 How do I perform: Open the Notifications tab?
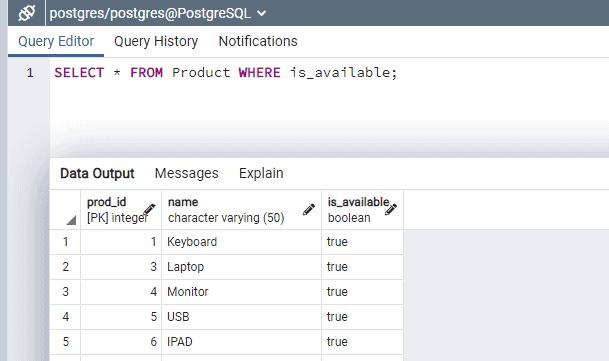(258, 41)
